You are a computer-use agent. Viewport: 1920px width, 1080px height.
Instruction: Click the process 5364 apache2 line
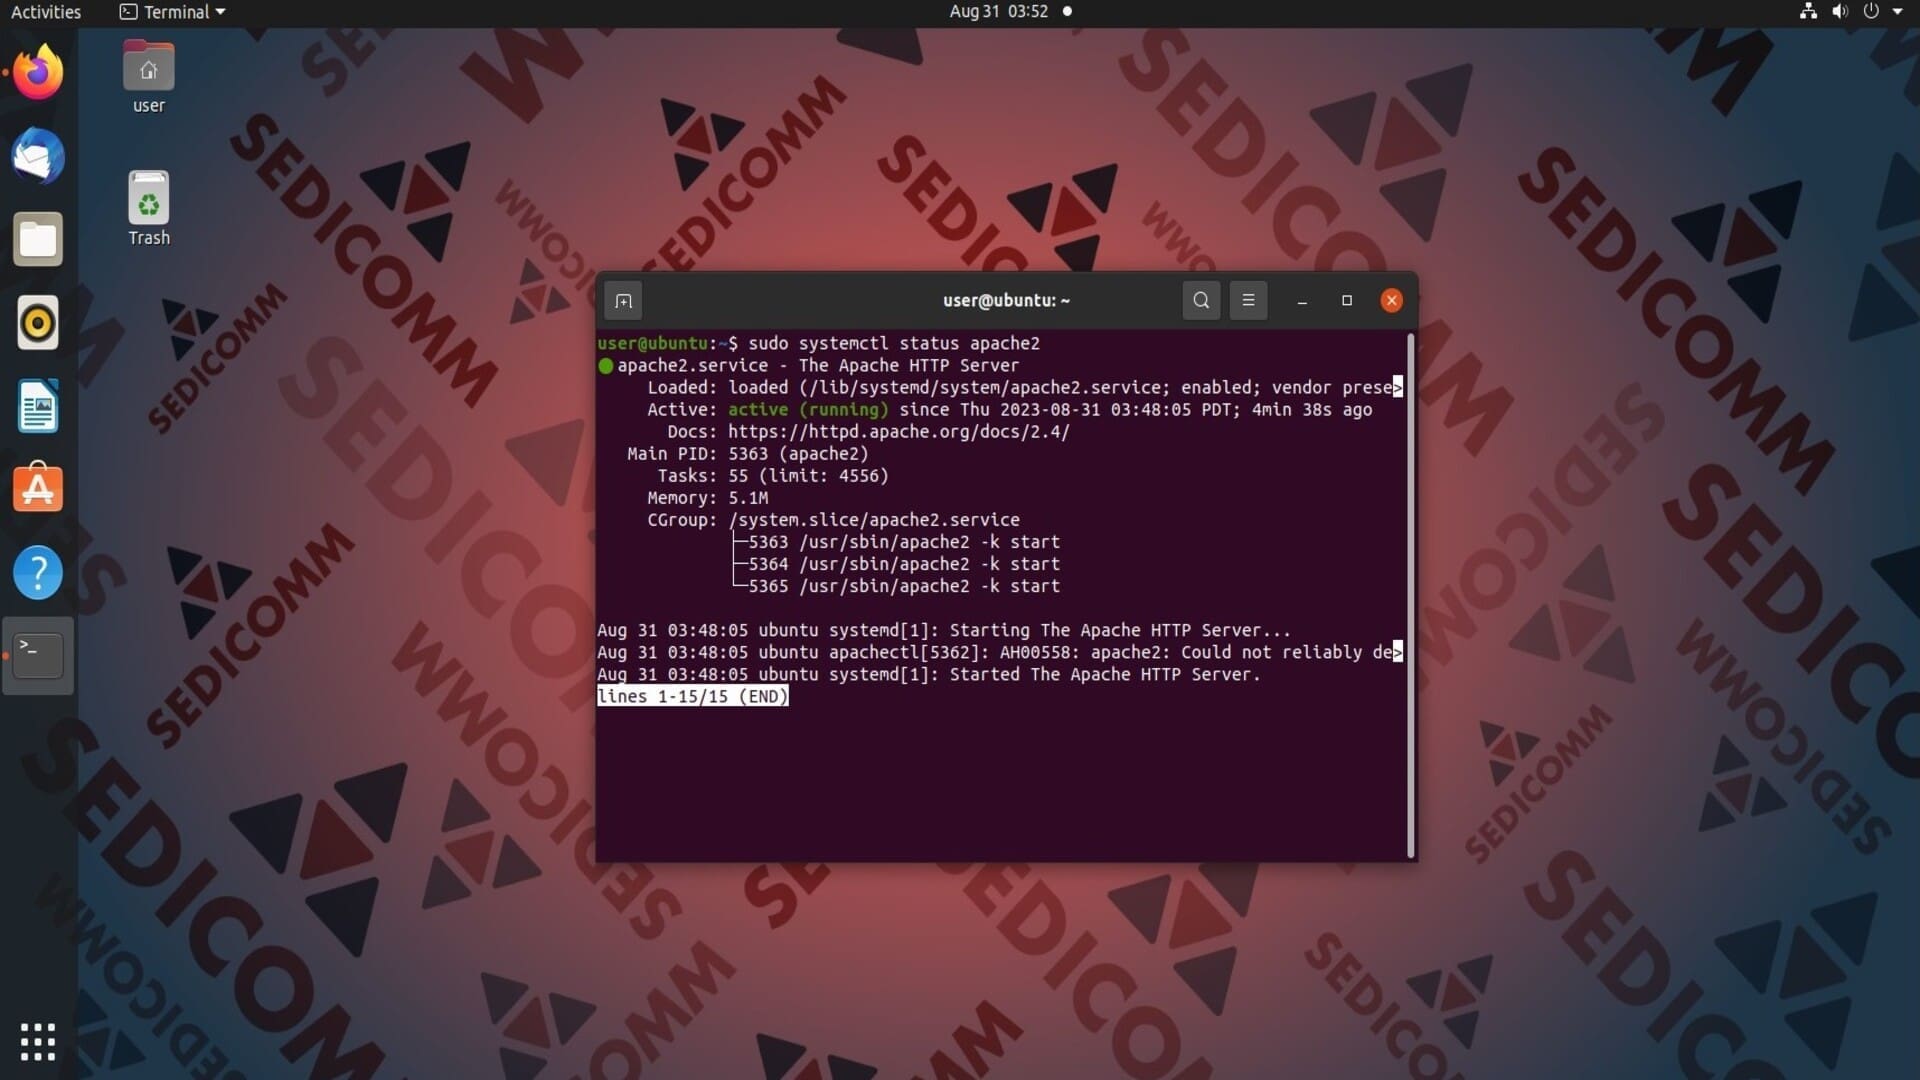(904, 564)
